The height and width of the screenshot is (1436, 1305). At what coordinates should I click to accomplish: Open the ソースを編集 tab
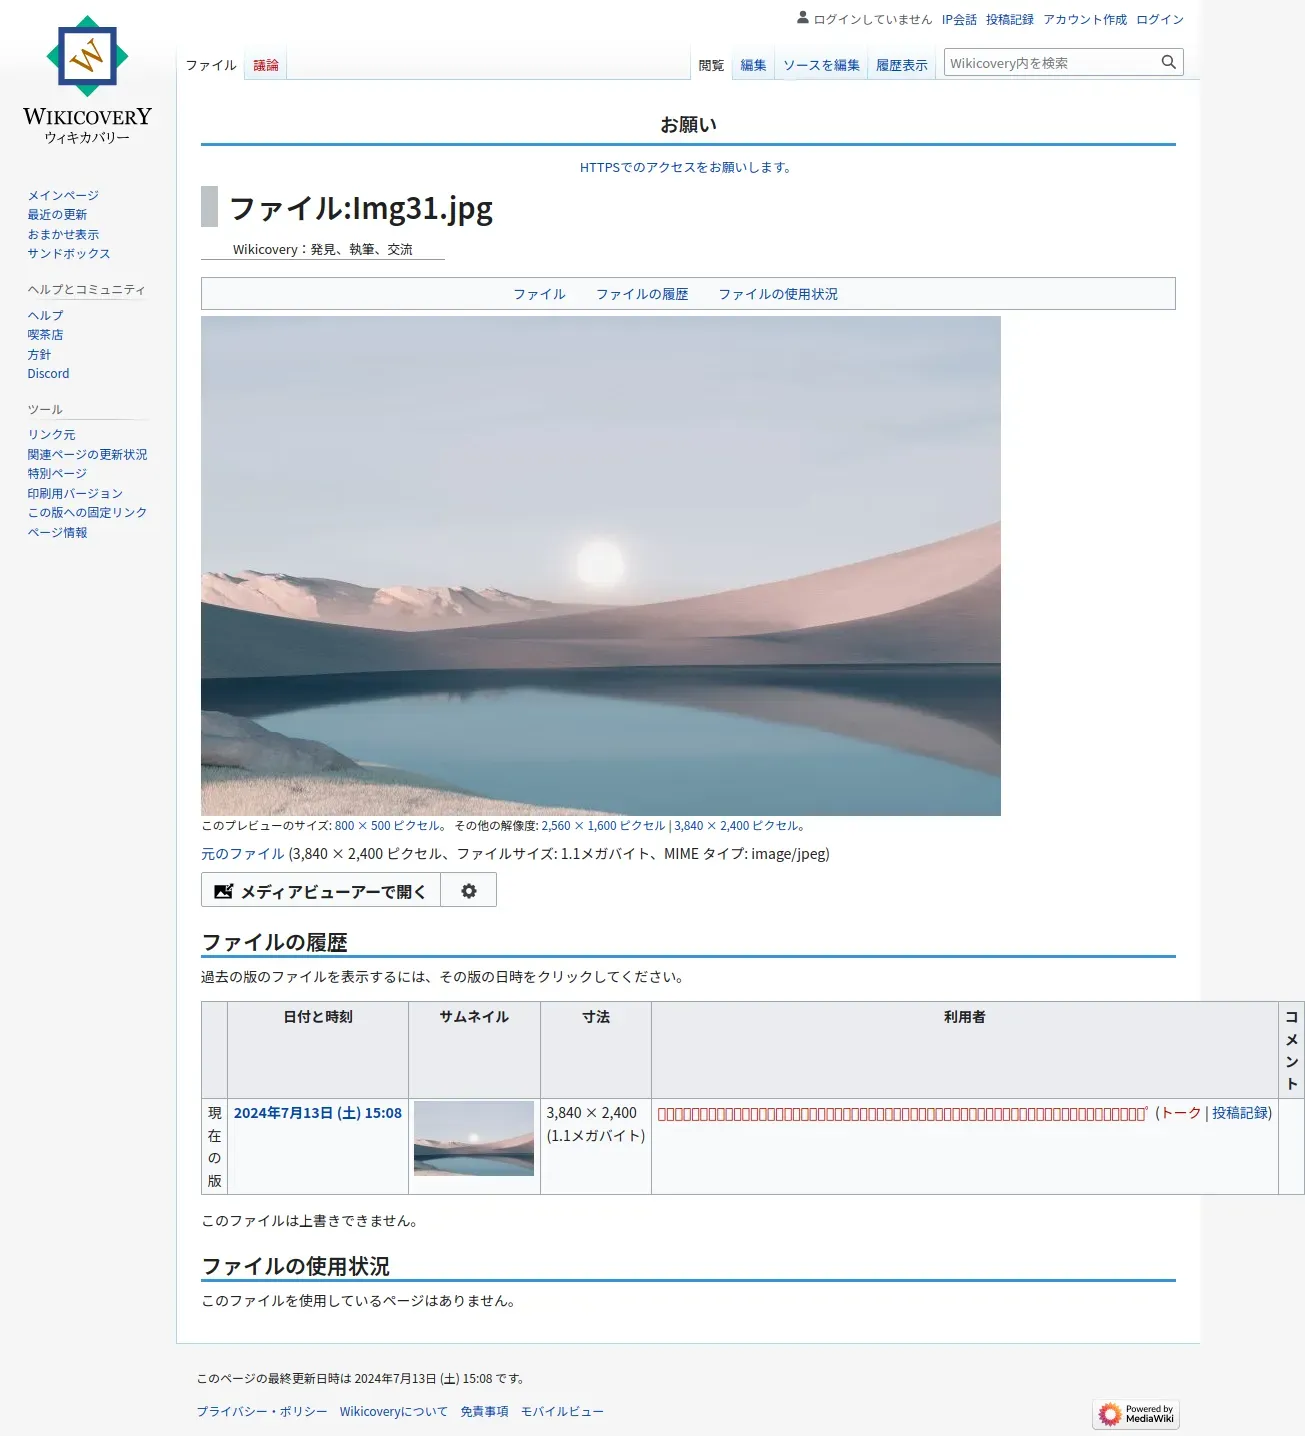(x=821, y=65)
